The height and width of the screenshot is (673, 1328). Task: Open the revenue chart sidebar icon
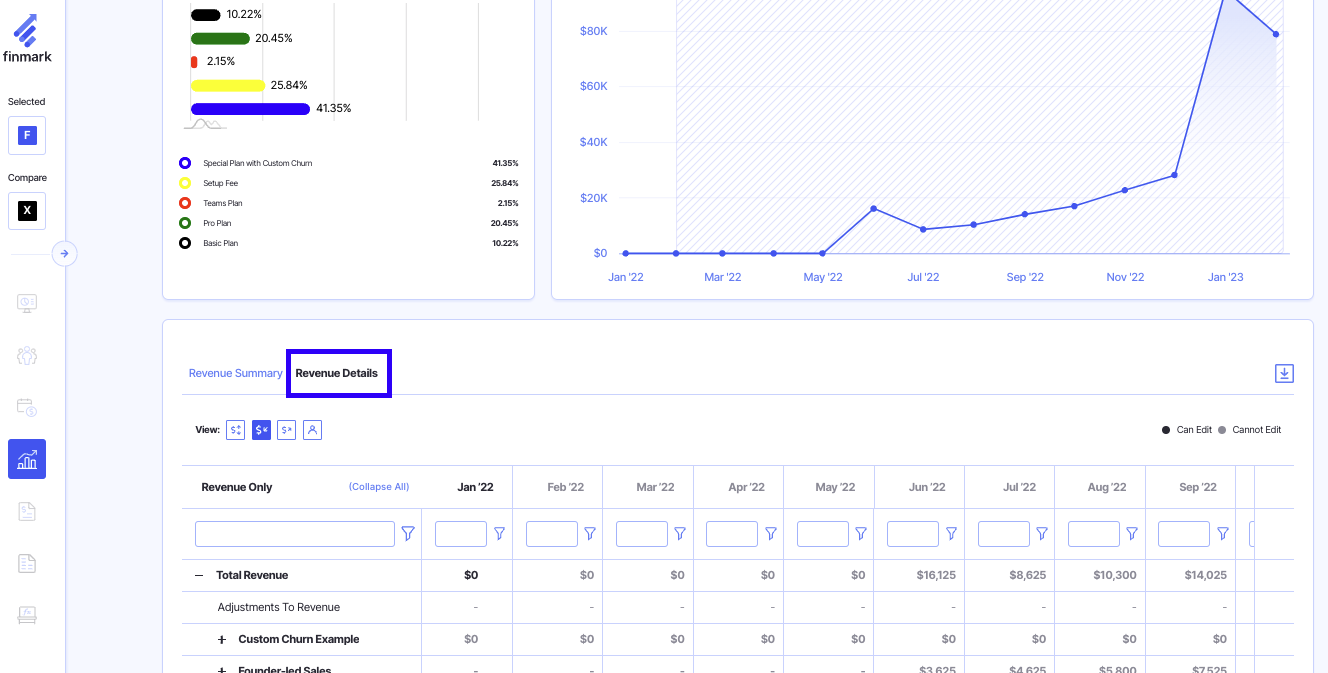point(27,459)
